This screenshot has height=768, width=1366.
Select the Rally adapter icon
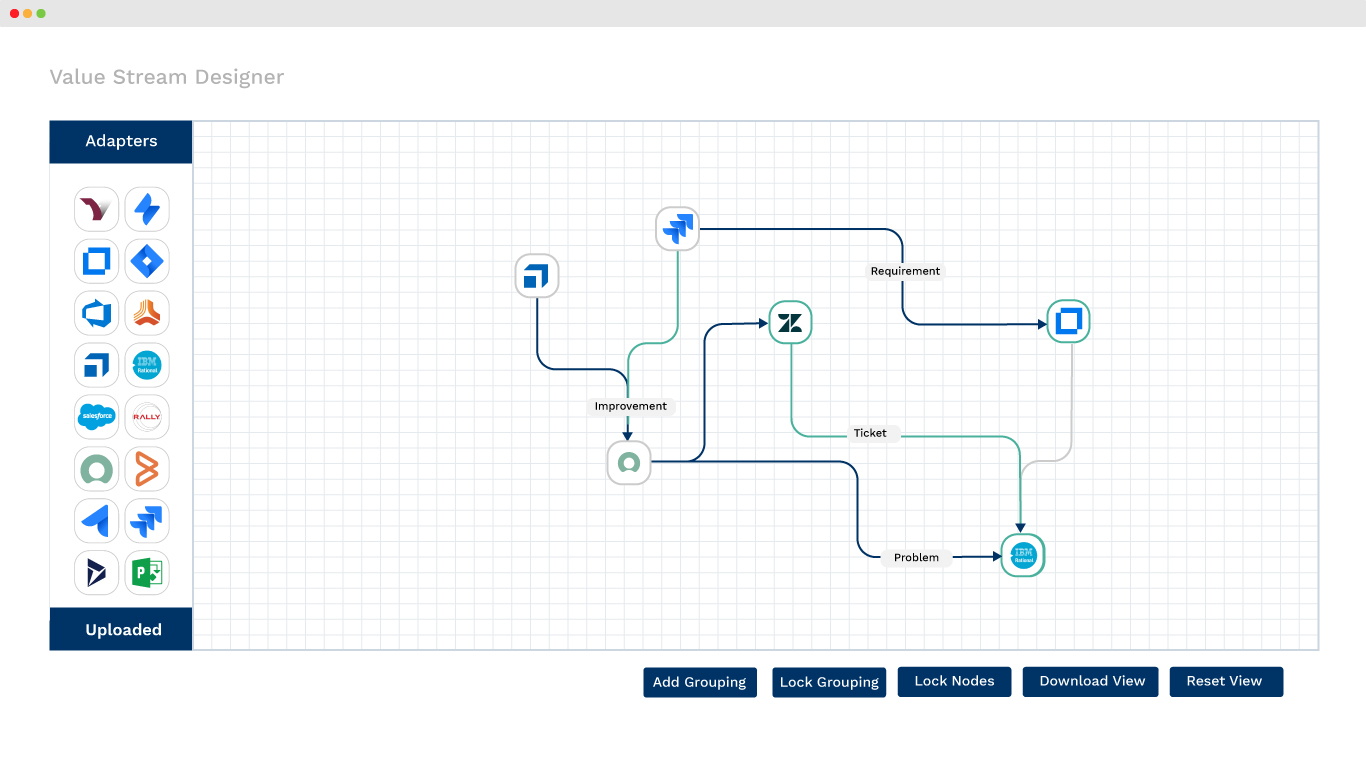click(147, 417)
